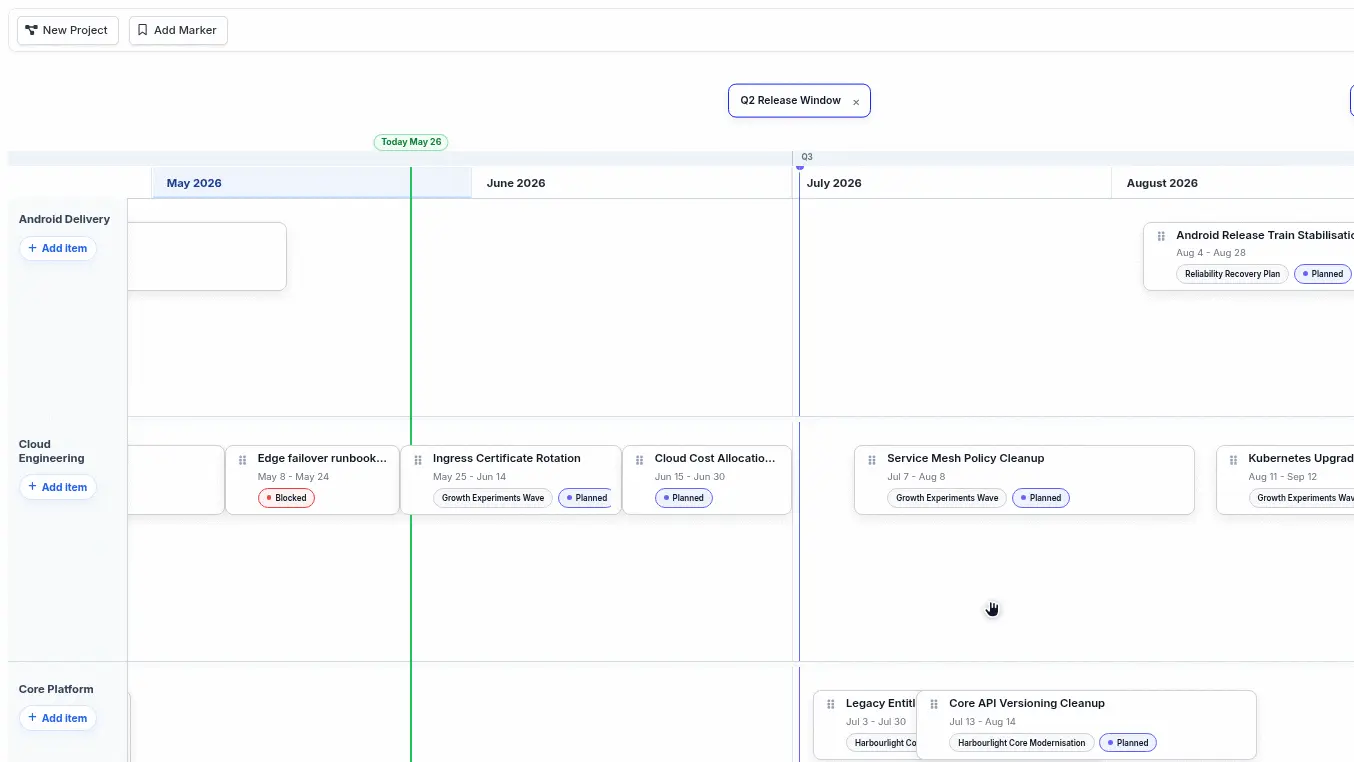Screen dimensions: 1354x762
Task: Select the August 2026 month header
Action: pyautogui.click(x=1232, y=183)
